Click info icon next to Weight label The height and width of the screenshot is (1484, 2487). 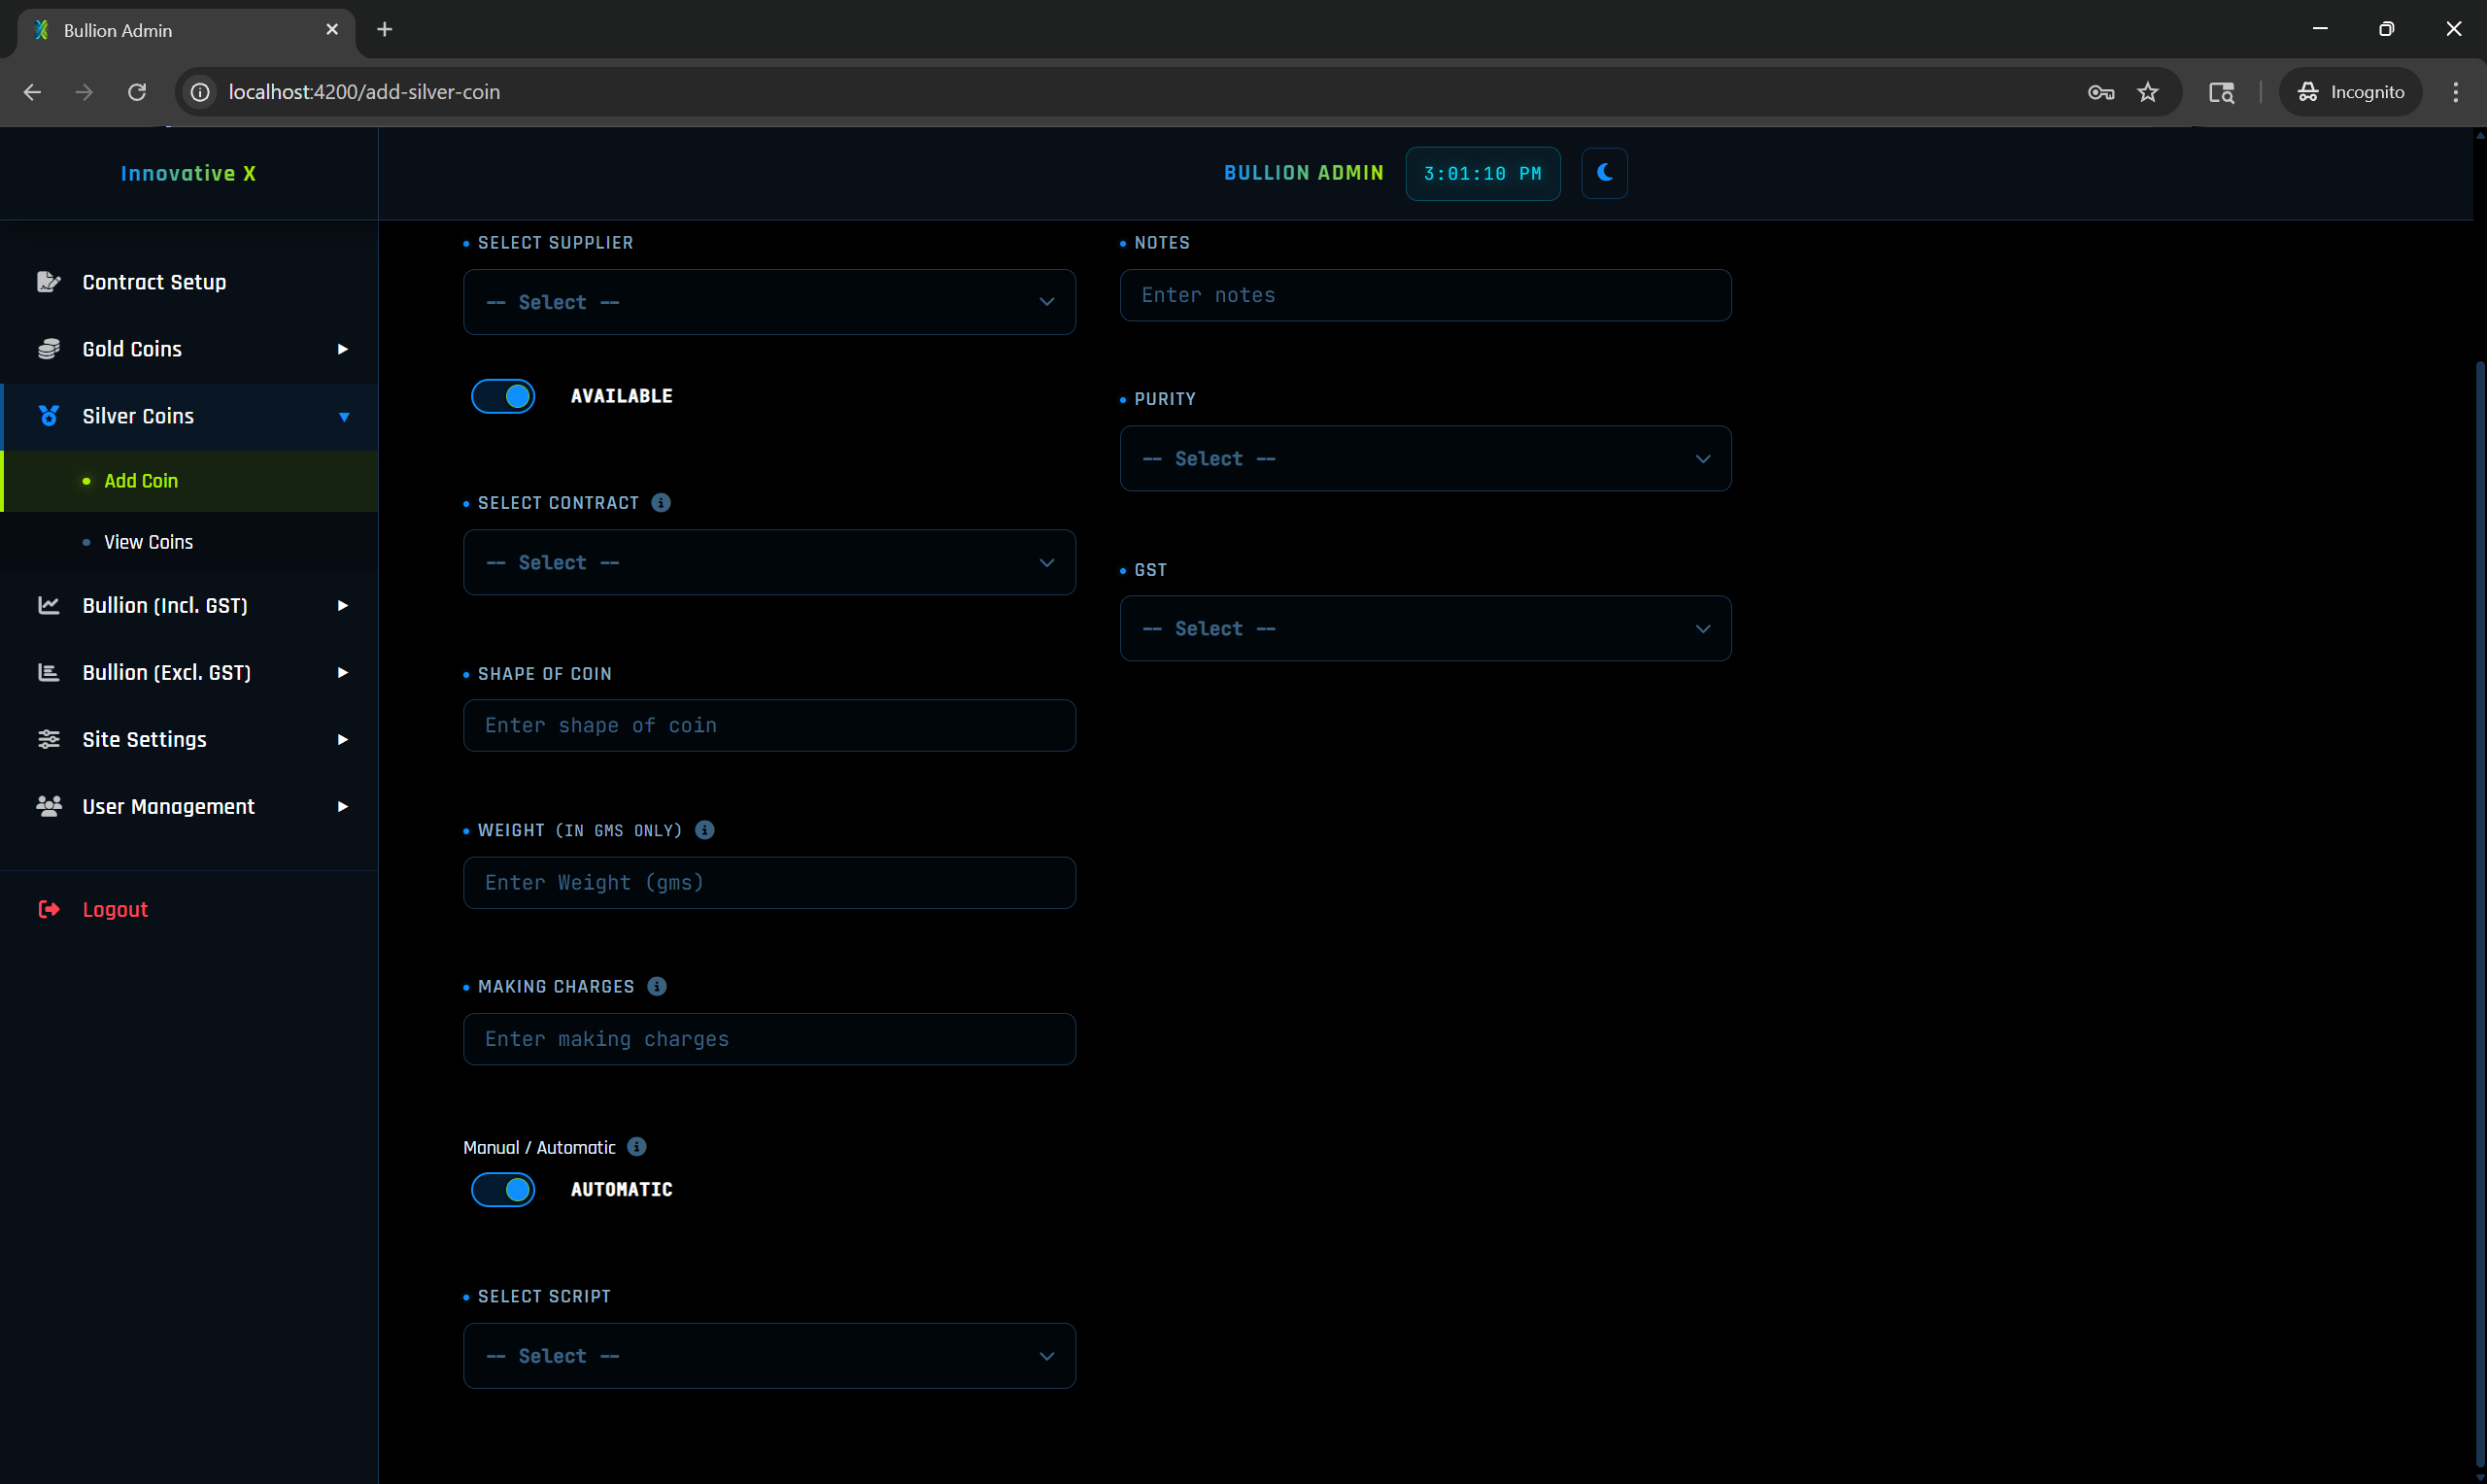click(x=704, y=830)
